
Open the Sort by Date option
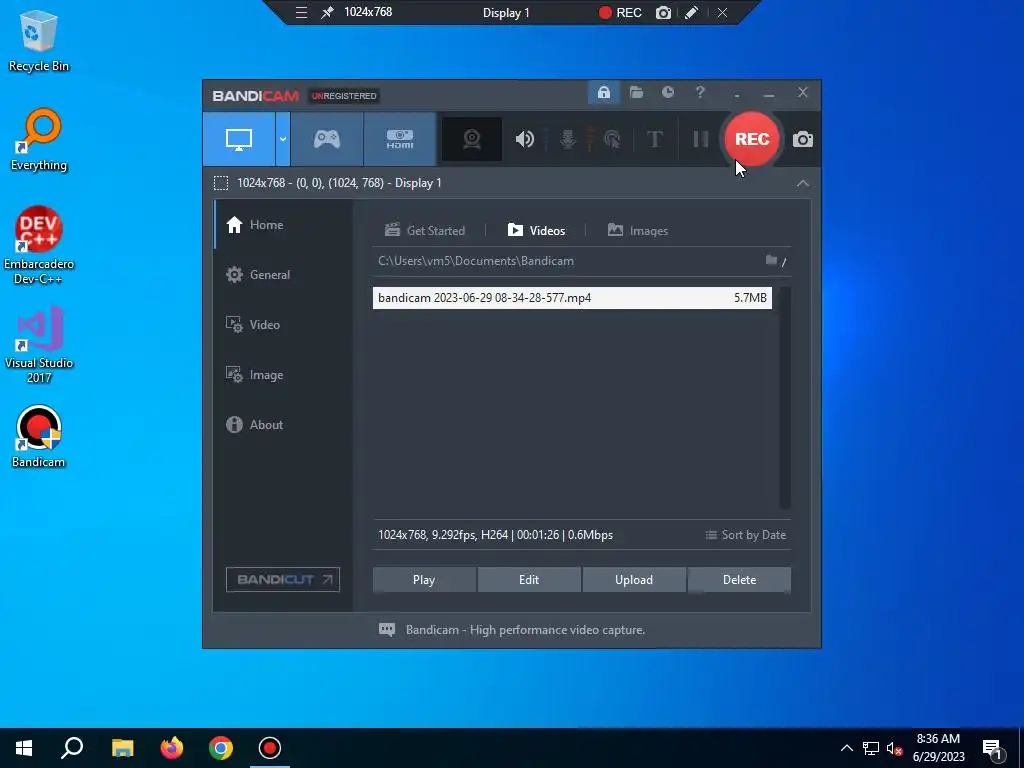point(745,535)
